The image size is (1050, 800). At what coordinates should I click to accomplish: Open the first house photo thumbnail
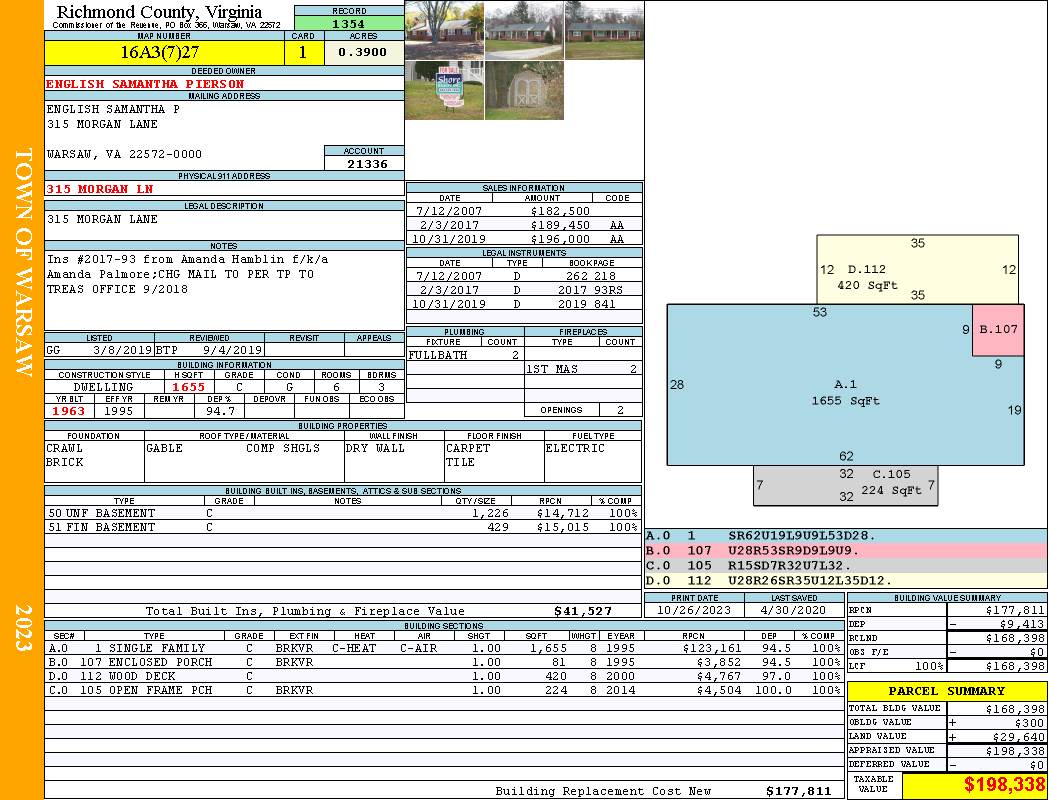[444, 31]
